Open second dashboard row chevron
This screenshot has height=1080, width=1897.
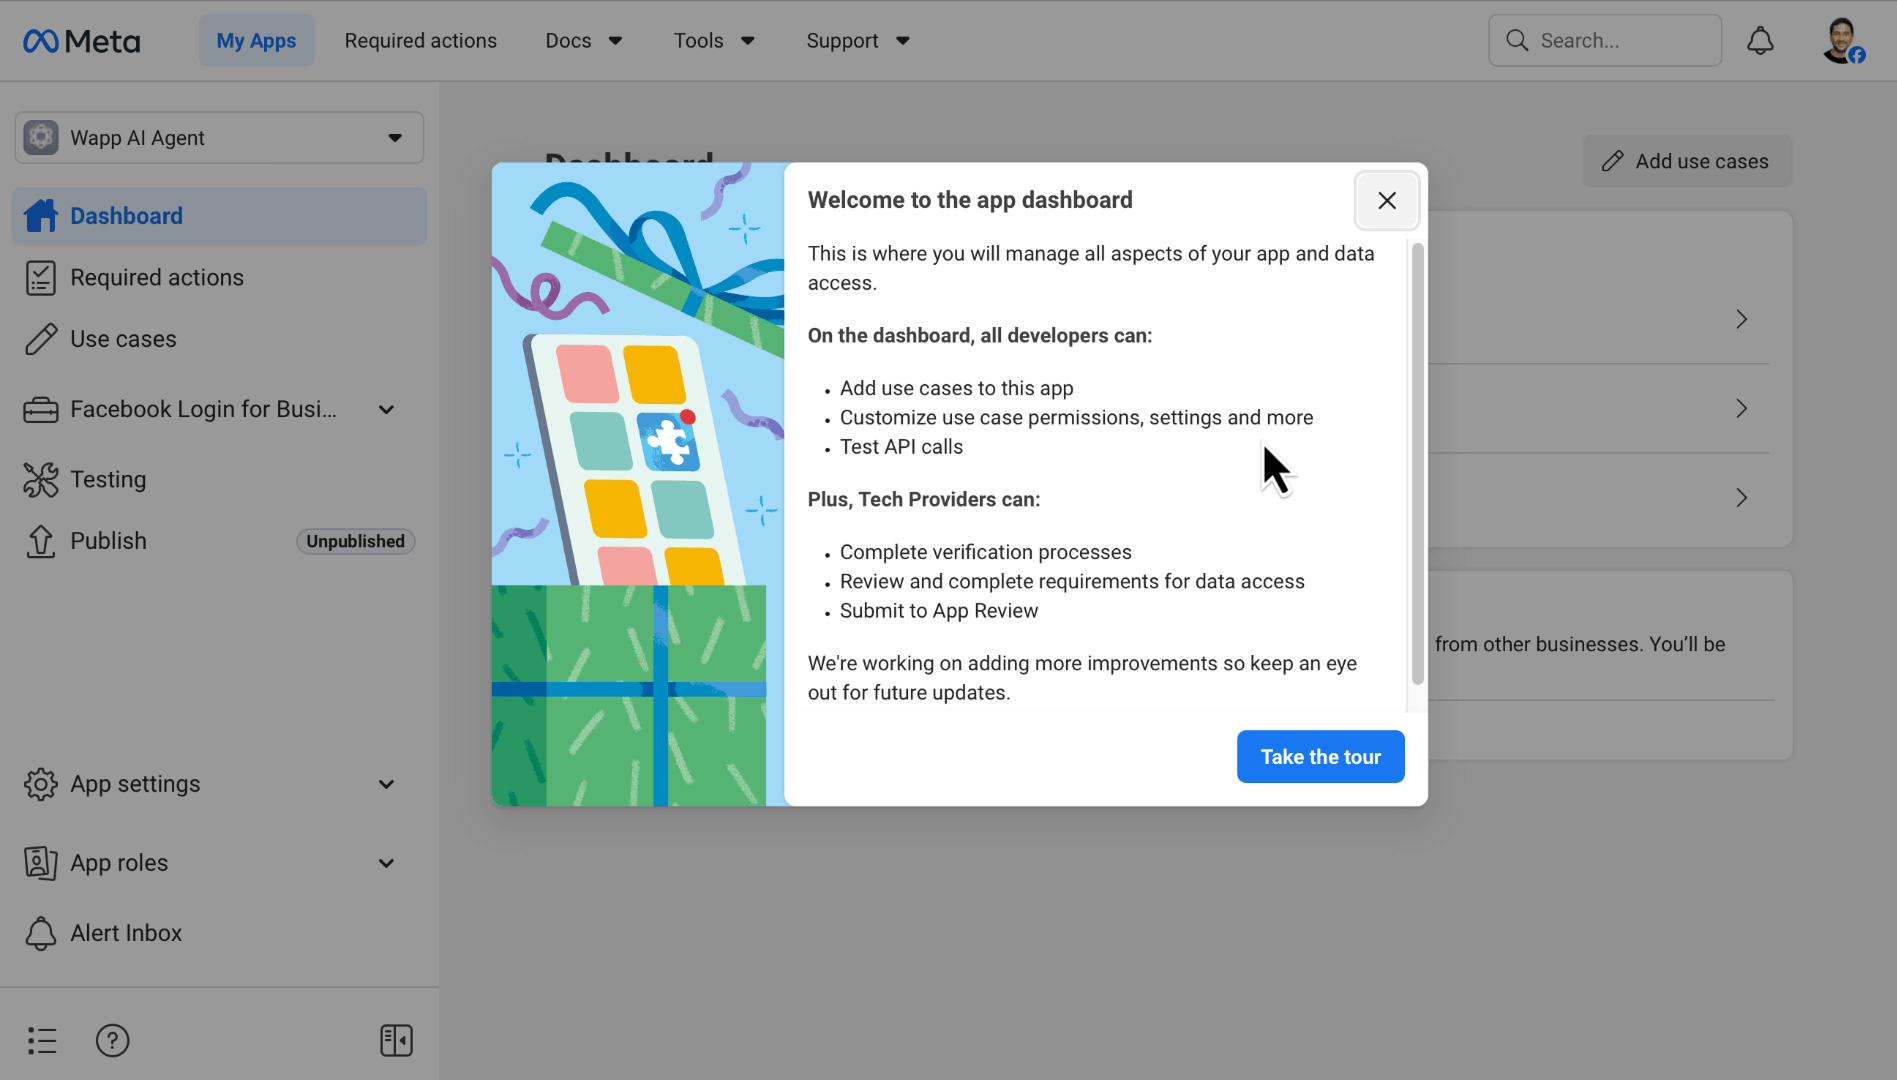coord(1741,409)
